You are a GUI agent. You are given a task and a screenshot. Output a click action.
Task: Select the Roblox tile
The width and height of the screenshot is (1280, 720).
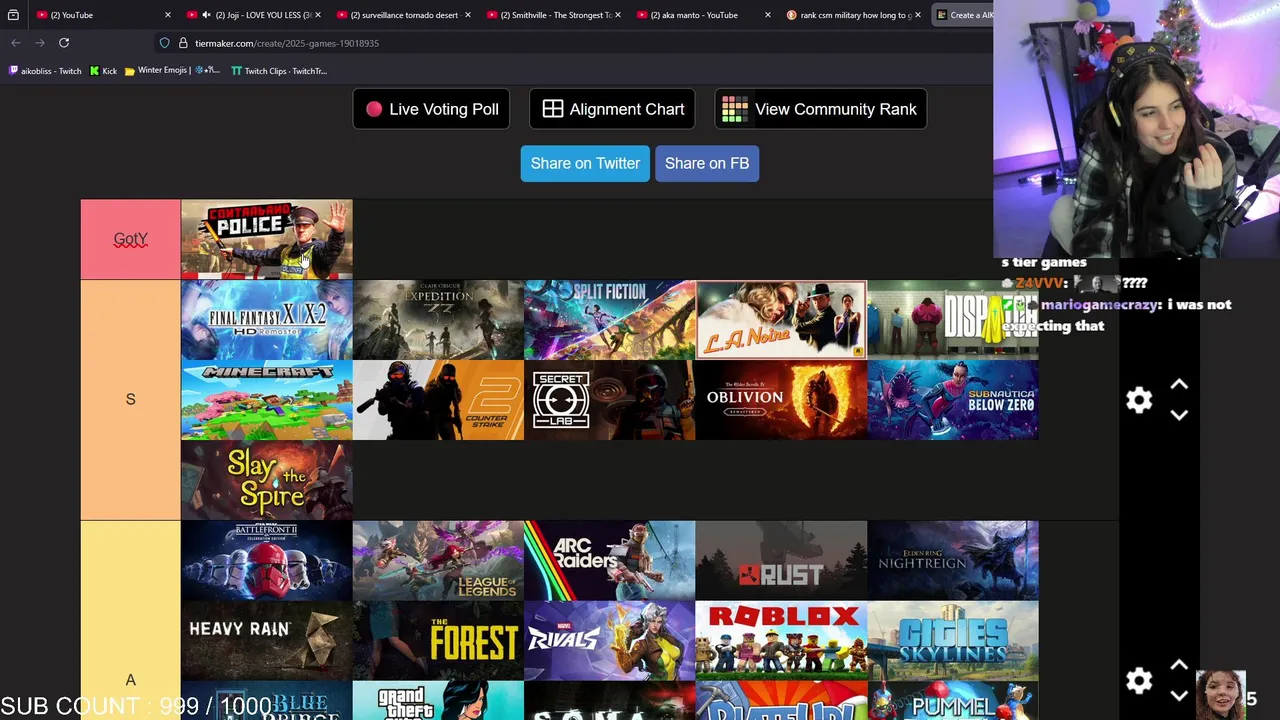(781, 640)
